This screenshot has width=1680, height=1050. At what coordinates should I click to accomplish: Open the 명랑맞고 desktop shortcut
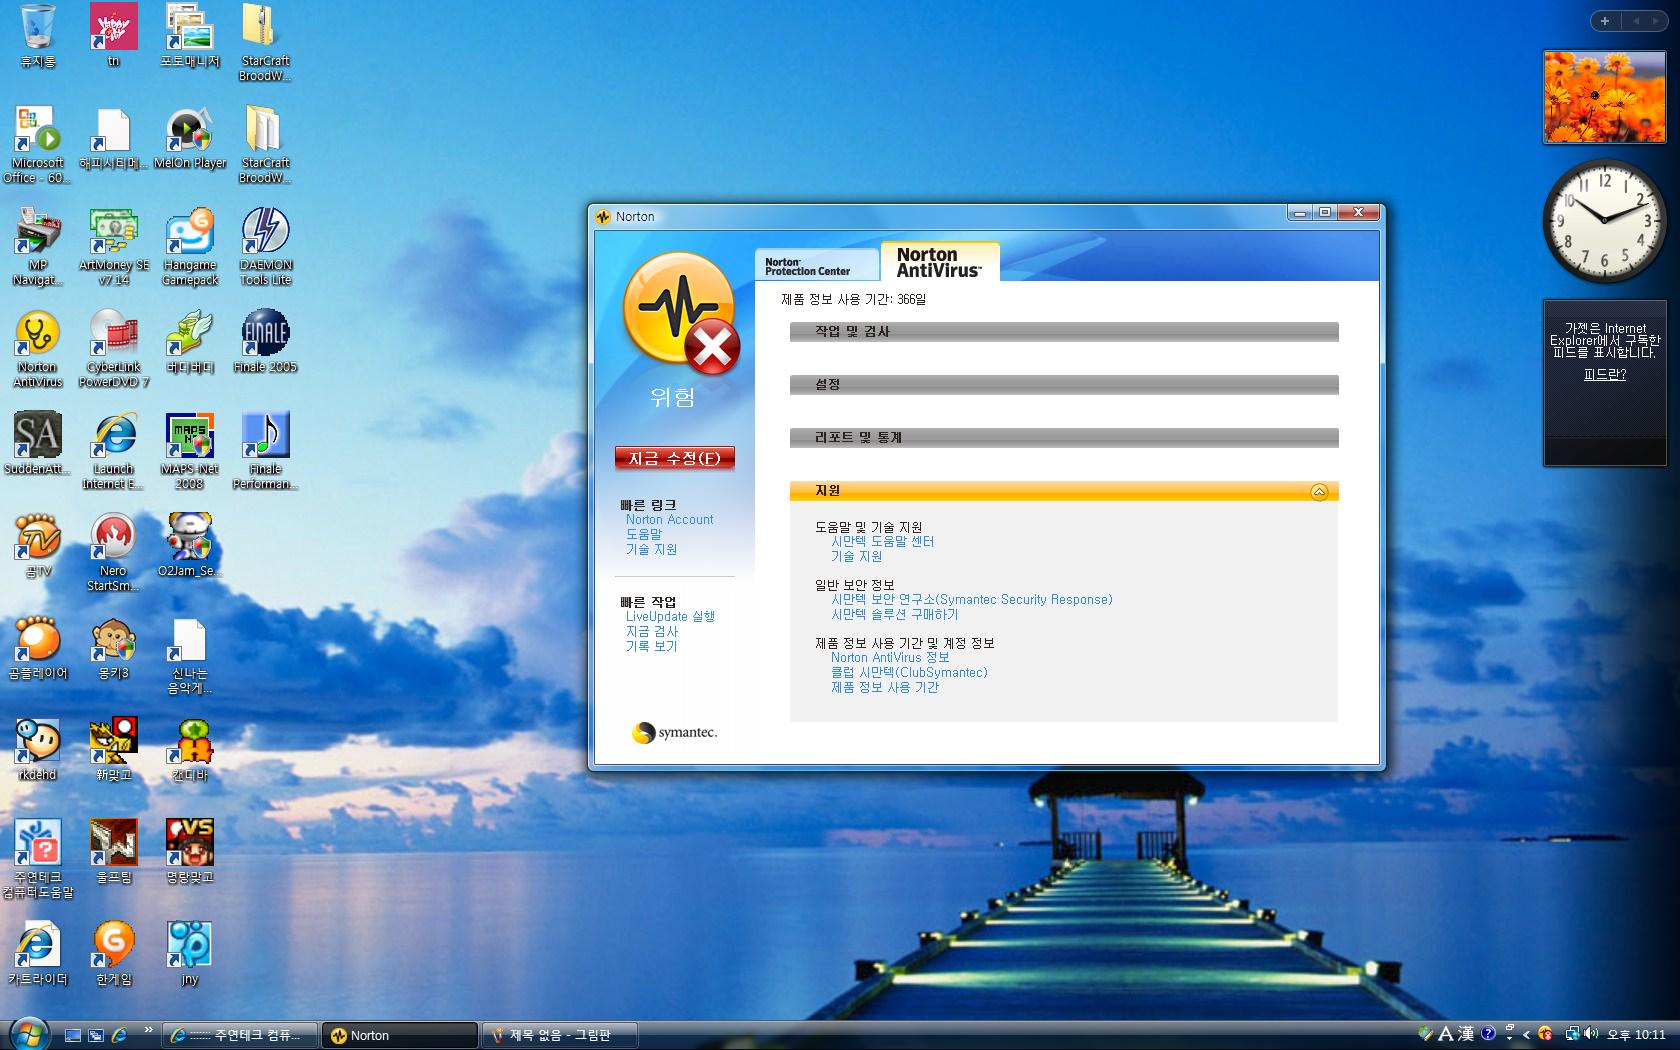tap(190, 852)
